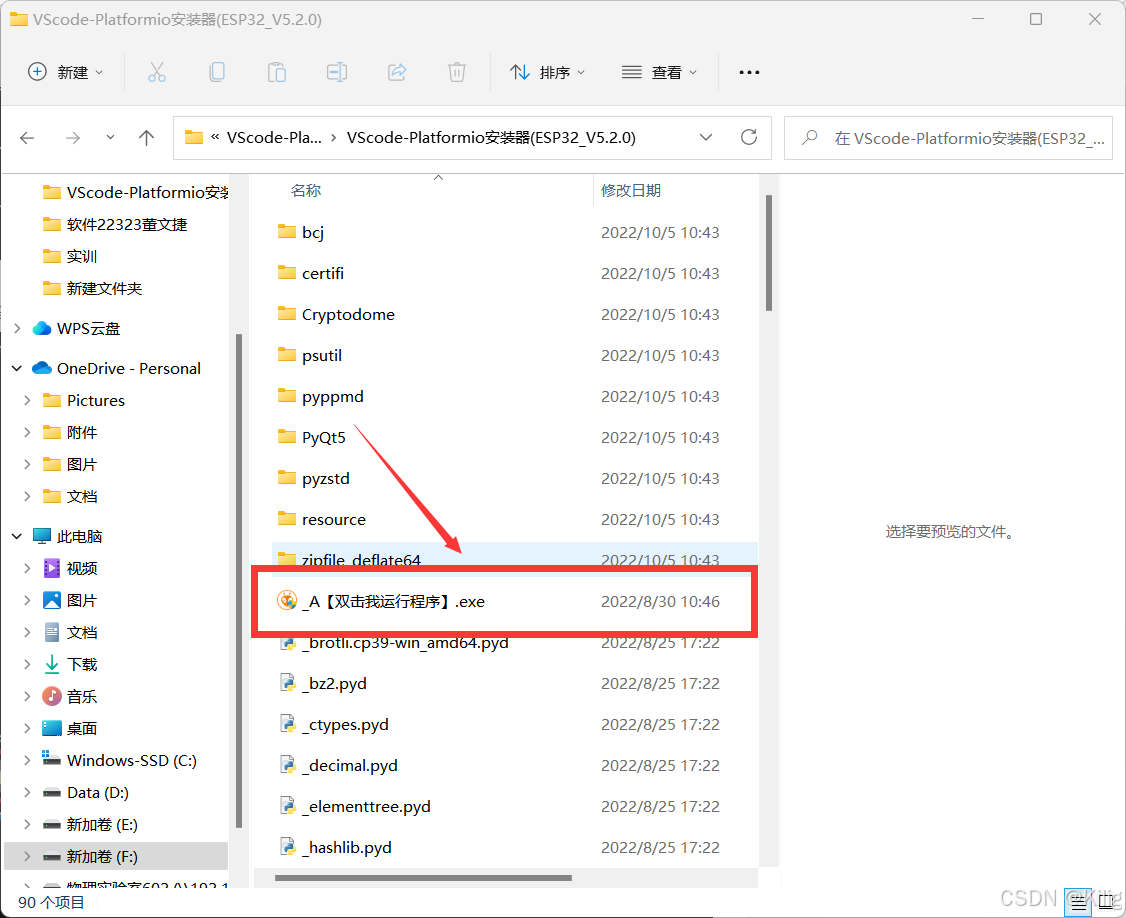Viewport: 1126px width, 918px height.
Task: Open the 新建 dropdown menu
Action: coord(66,73)
